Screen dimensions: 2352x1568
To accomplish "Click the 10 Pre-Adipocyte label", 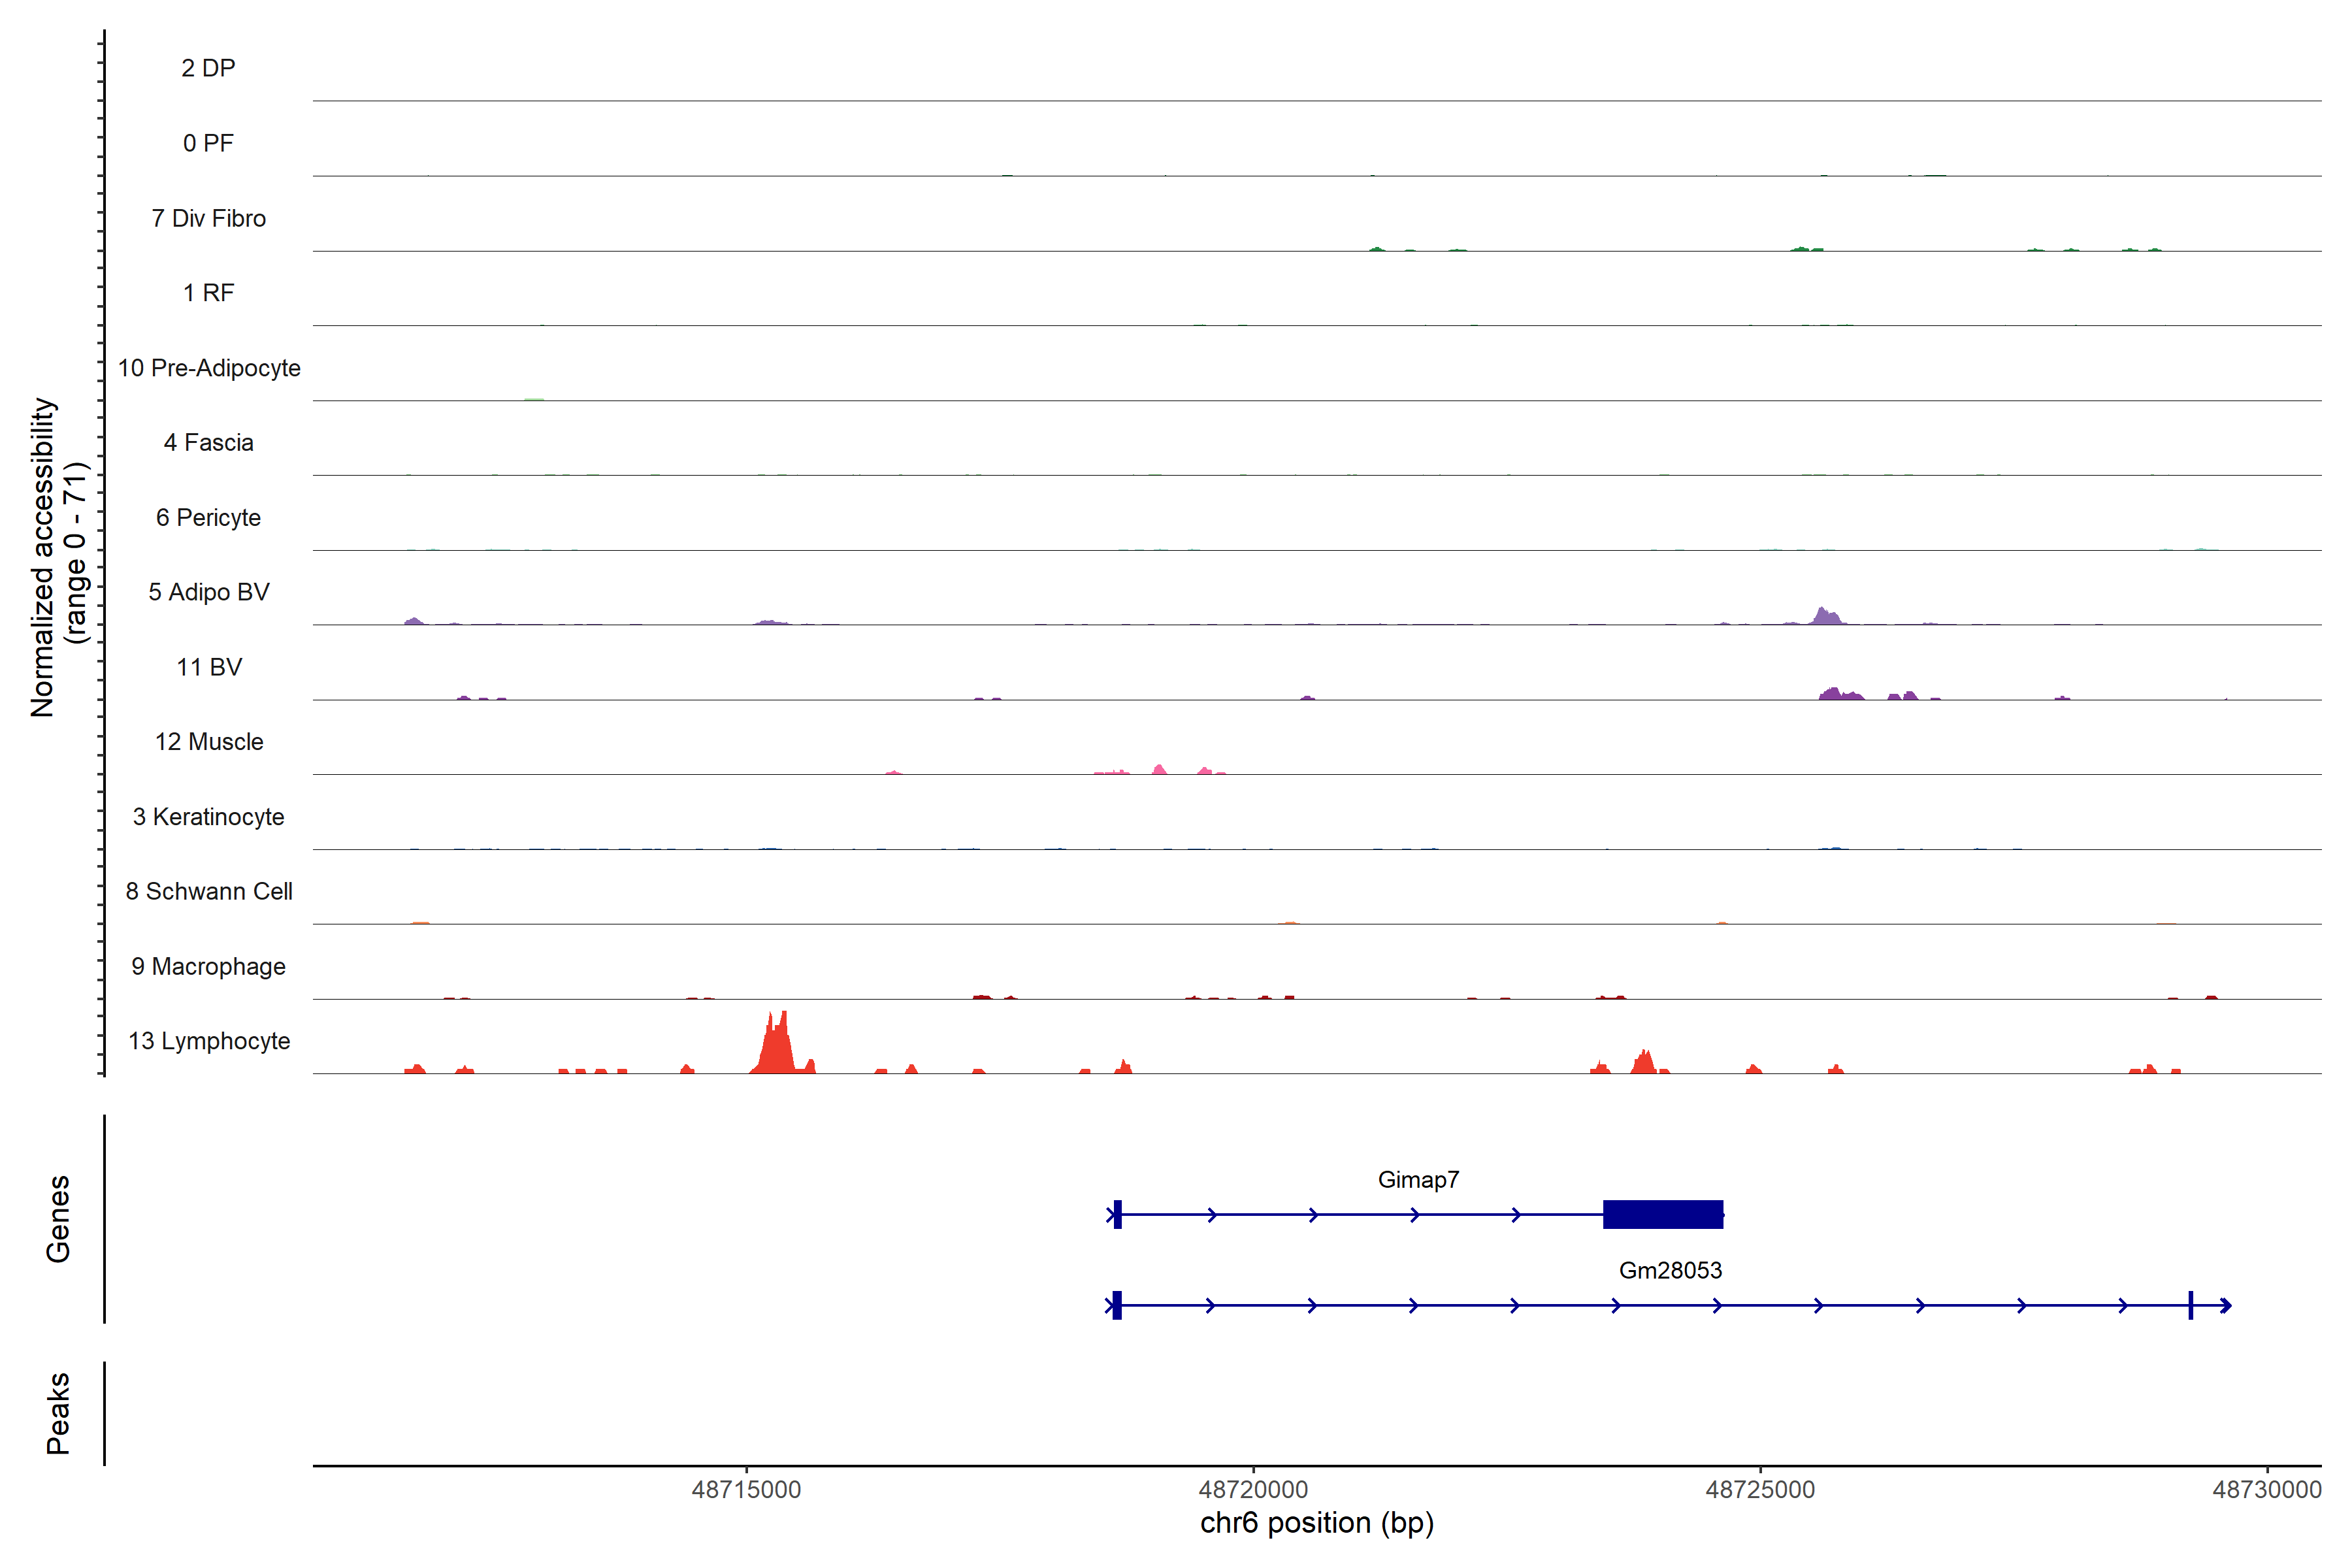I will click(209, 368).
